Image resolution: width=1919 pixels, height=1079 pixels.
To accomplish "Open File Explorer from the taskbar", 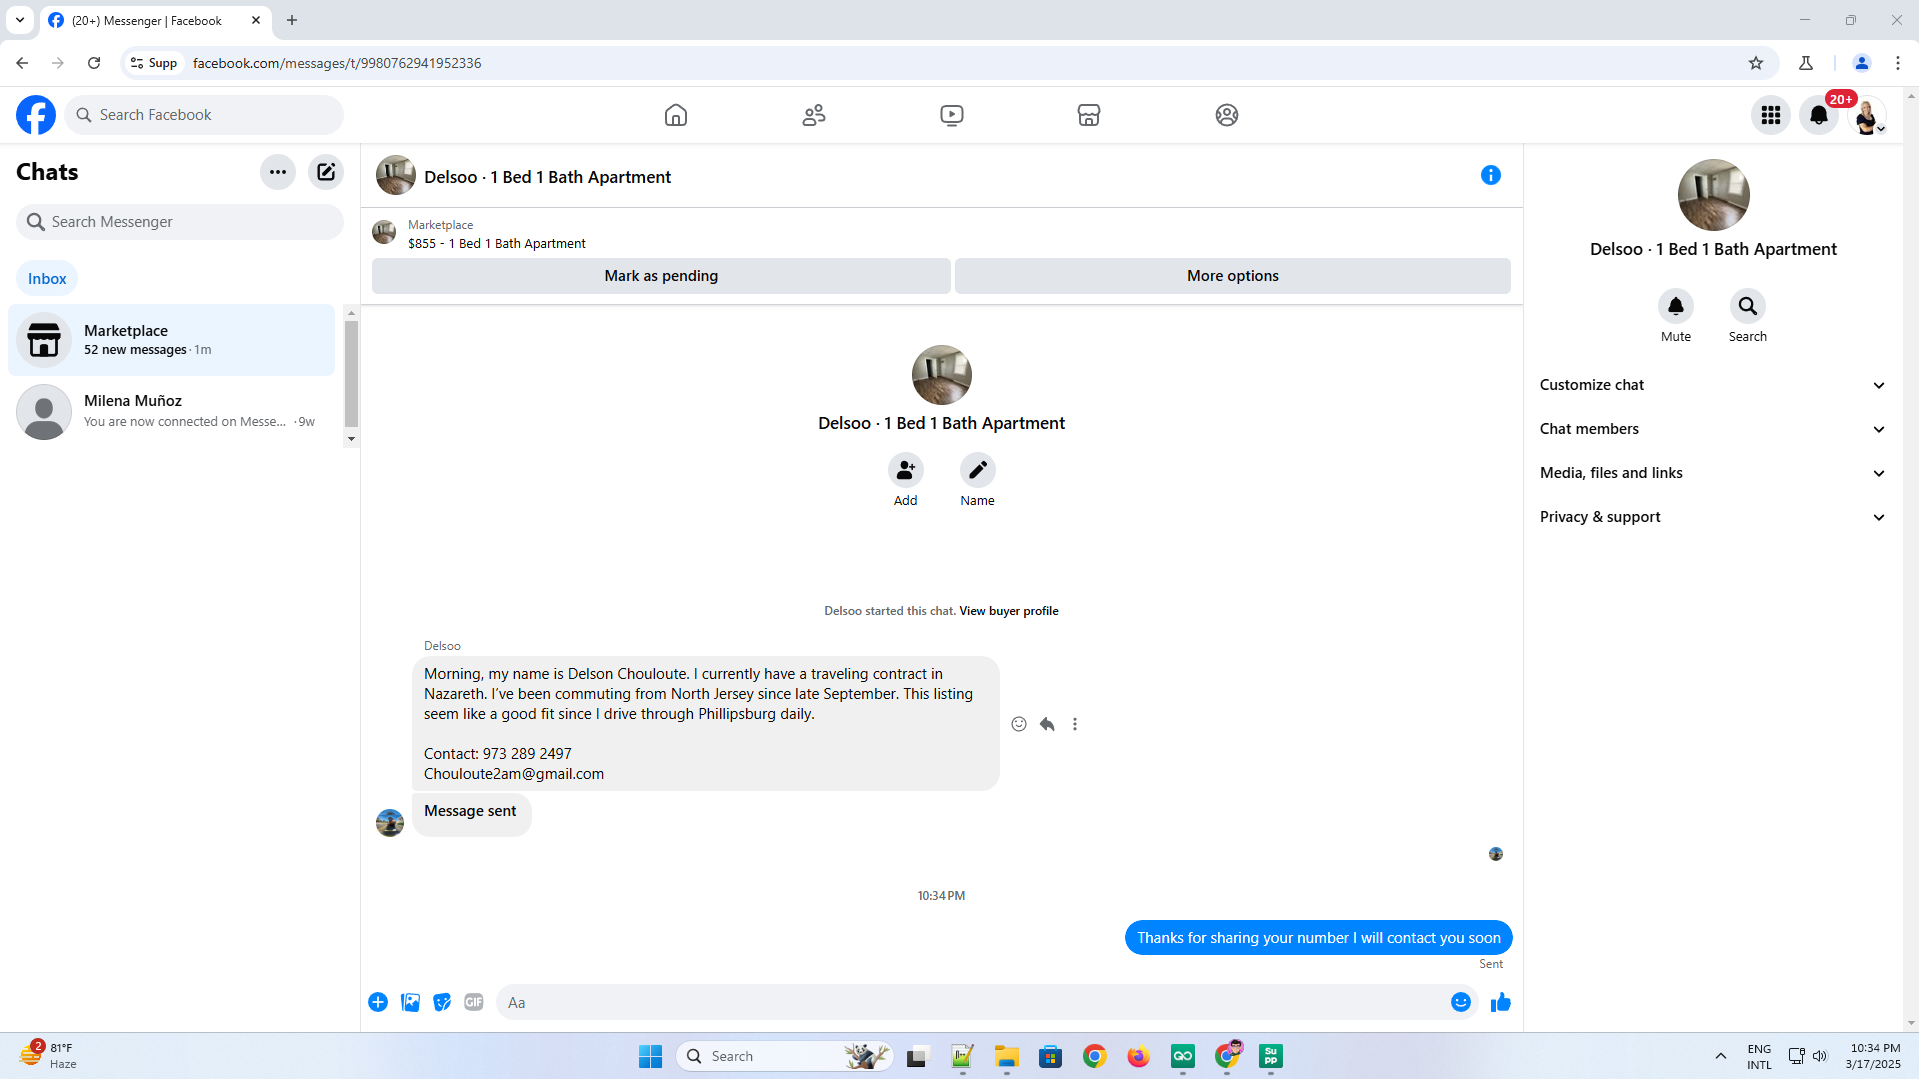I will click(1006, 1056).
